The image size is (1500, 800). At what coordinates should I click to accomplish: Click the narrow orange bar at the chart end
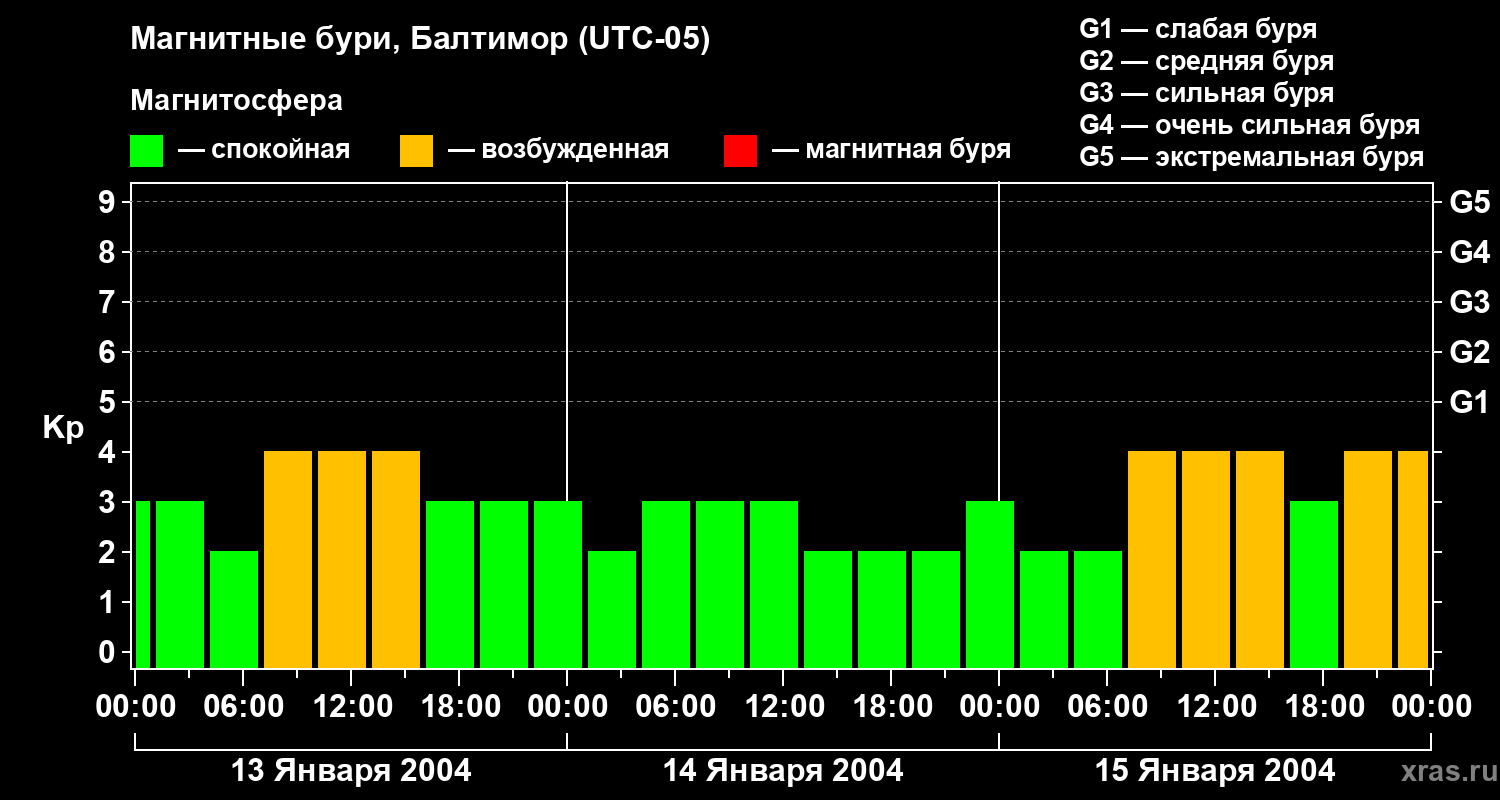(x=1413, y=559)
